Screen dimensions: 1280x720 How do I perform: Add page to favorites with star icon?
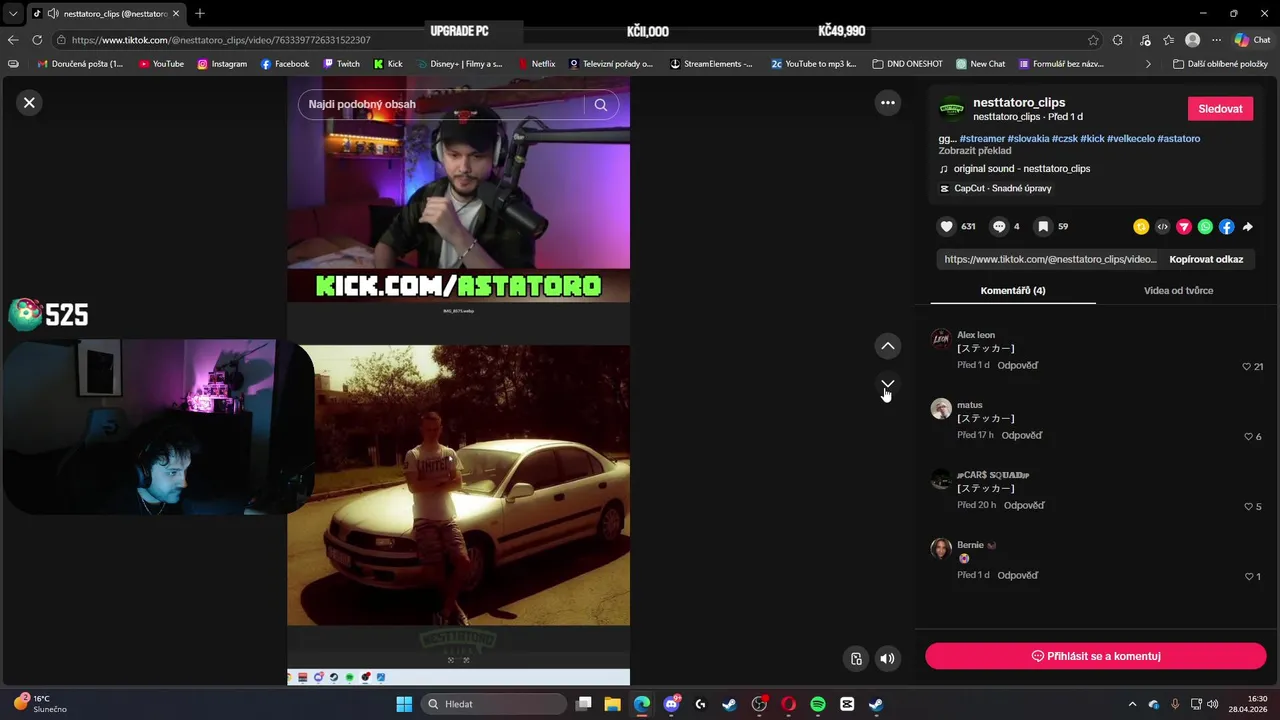1093,40
